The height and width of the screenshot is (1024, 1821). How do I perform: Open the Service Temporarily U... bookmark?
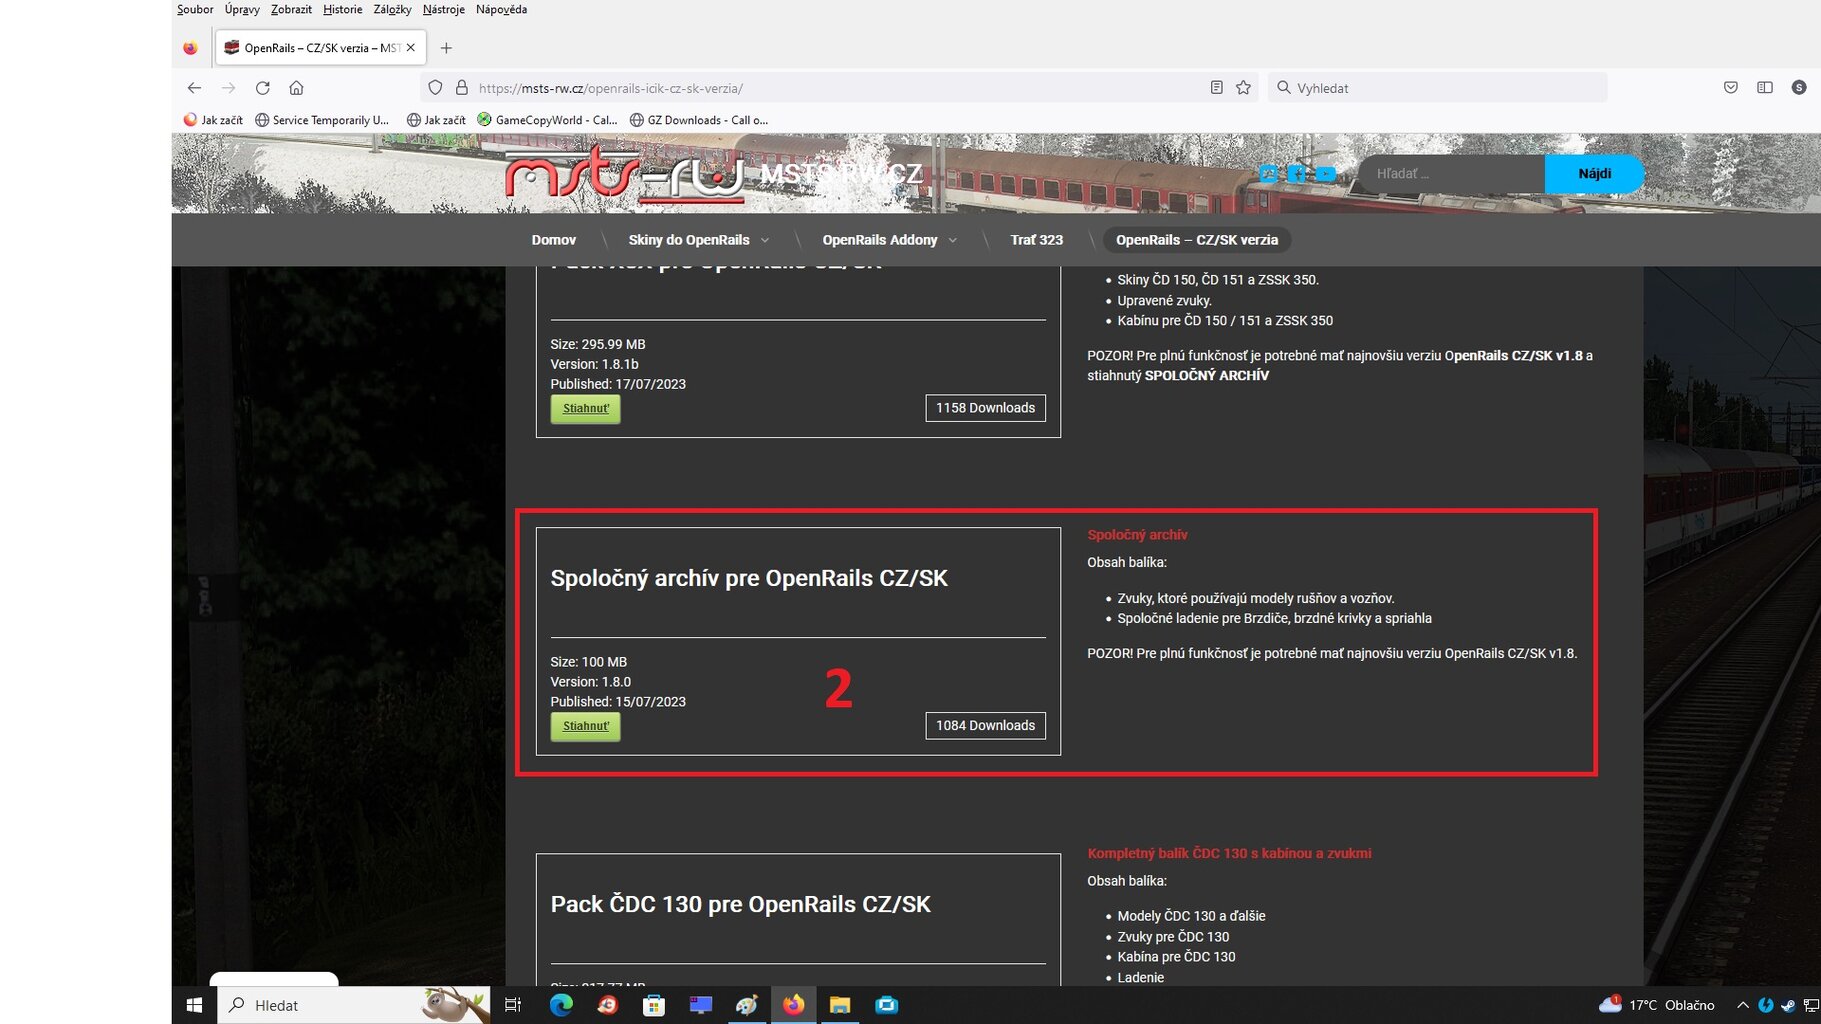pos(322,120)
